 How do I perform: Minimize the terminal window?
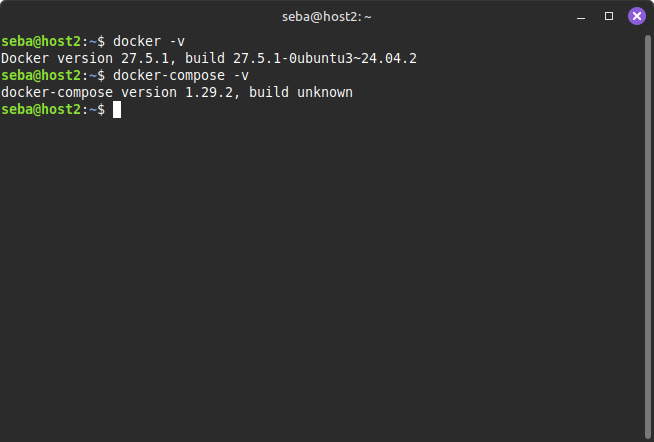[x=582, y=16]
